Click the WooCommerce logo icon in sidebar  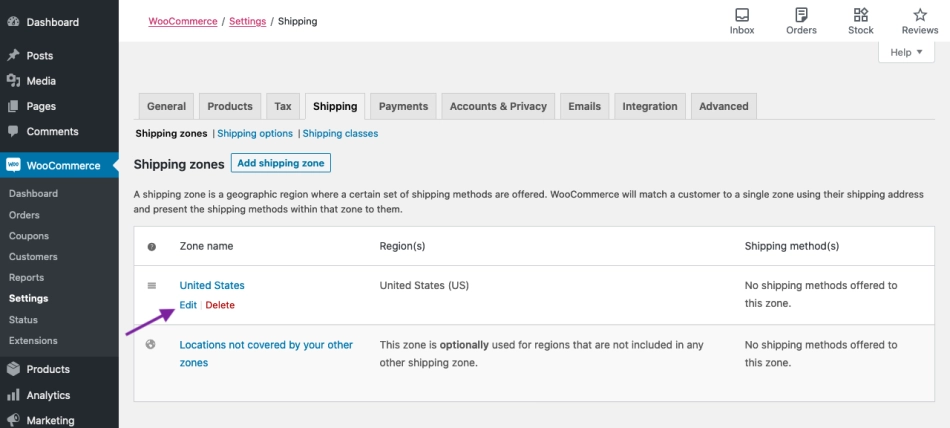13,165
